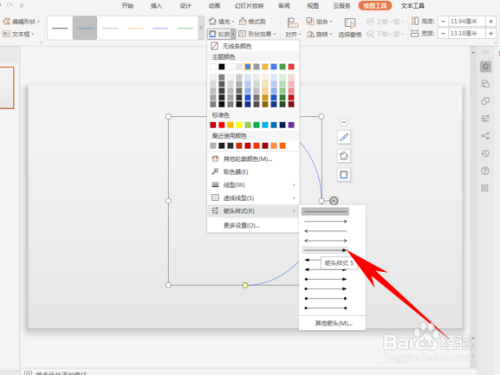Expand the 对齐 align dropdown arrow
This screenshot has height=375, width=500.
(300, 34)
